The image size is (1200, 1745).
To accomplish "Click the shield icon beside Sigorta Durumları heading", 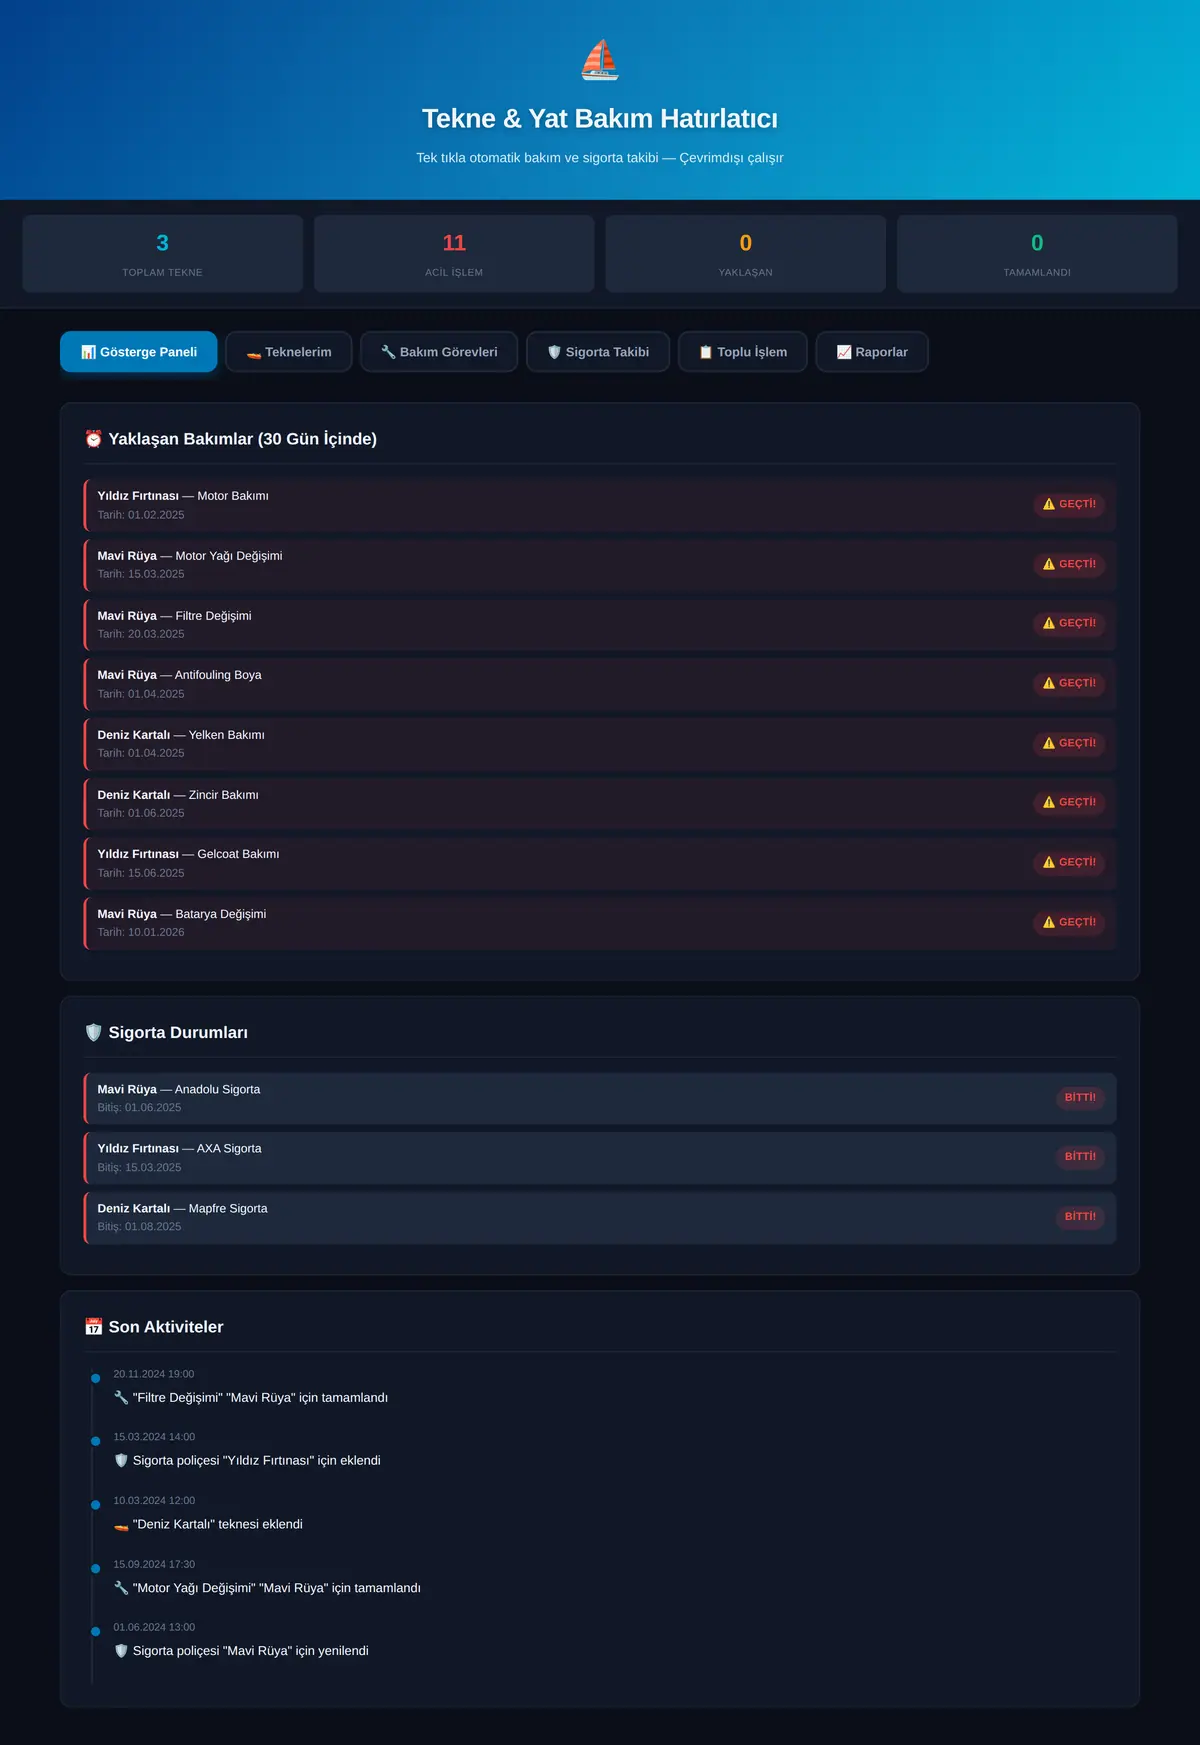I will point(94,1032).
